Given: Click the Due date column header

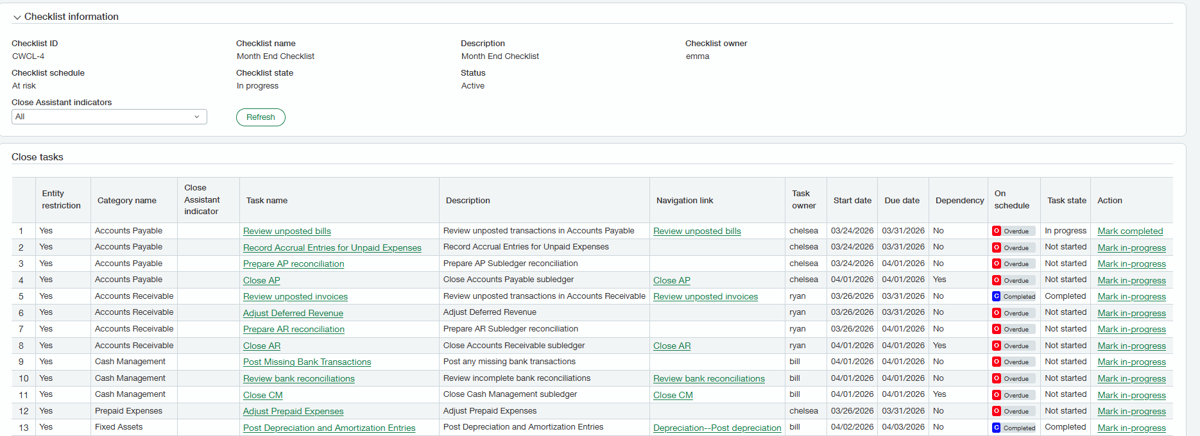Looking at the screenshot, I should [902, 200].
